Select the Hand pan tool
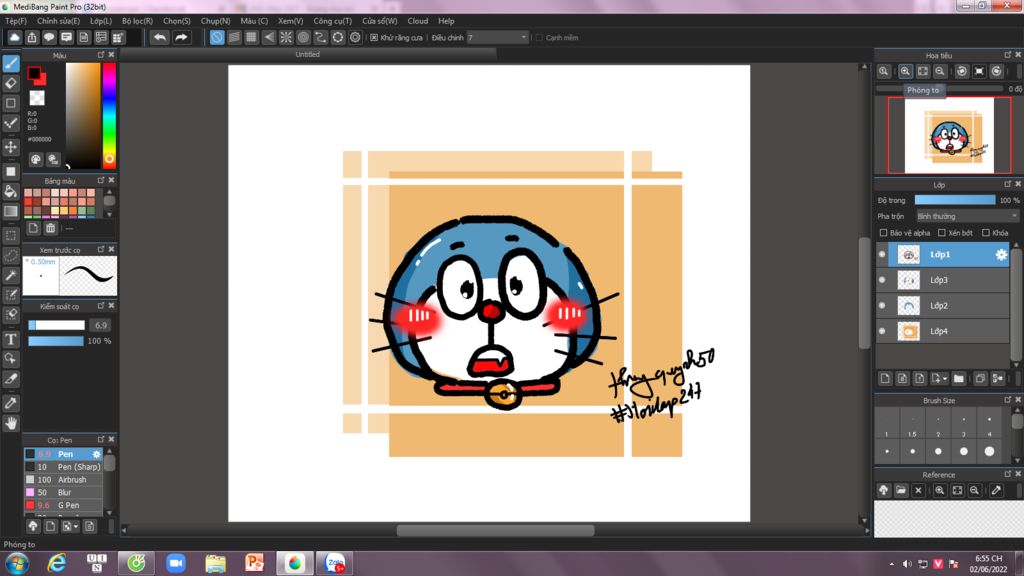The width and height of the screenshot is (1024, 576). (10, 423)
